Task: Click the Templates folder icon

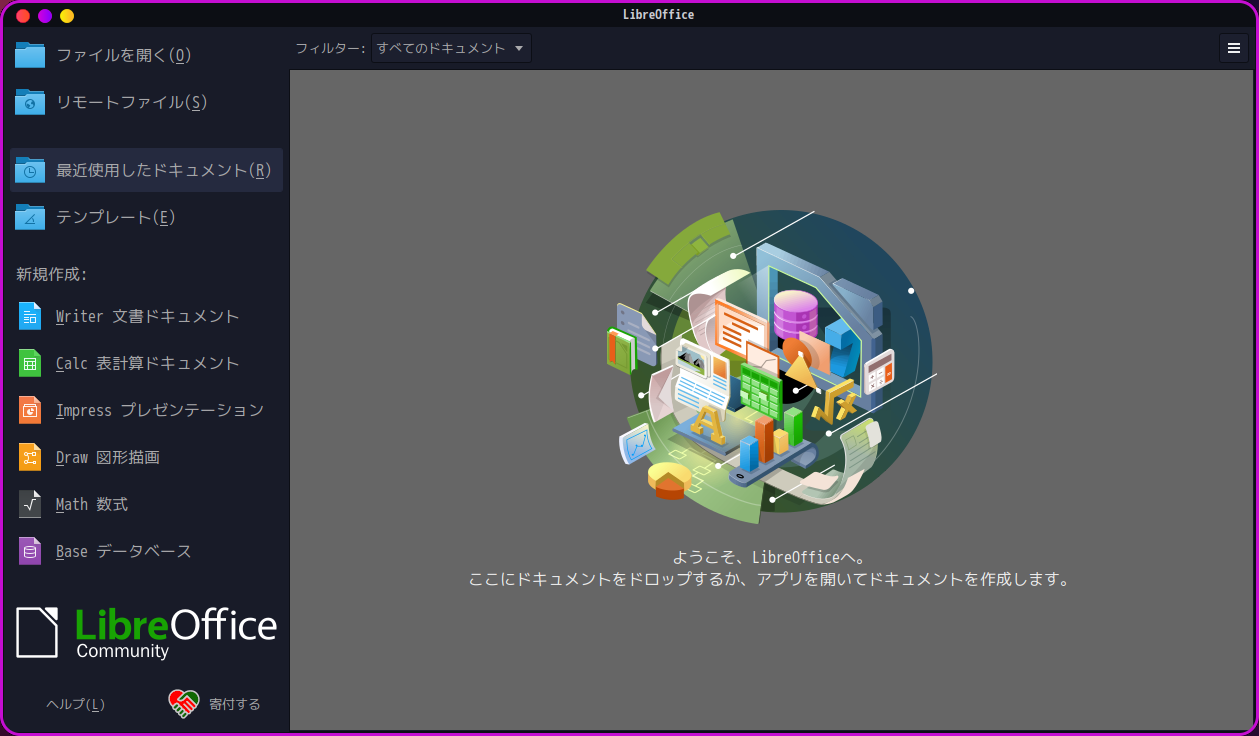Action: pos(30,217)
